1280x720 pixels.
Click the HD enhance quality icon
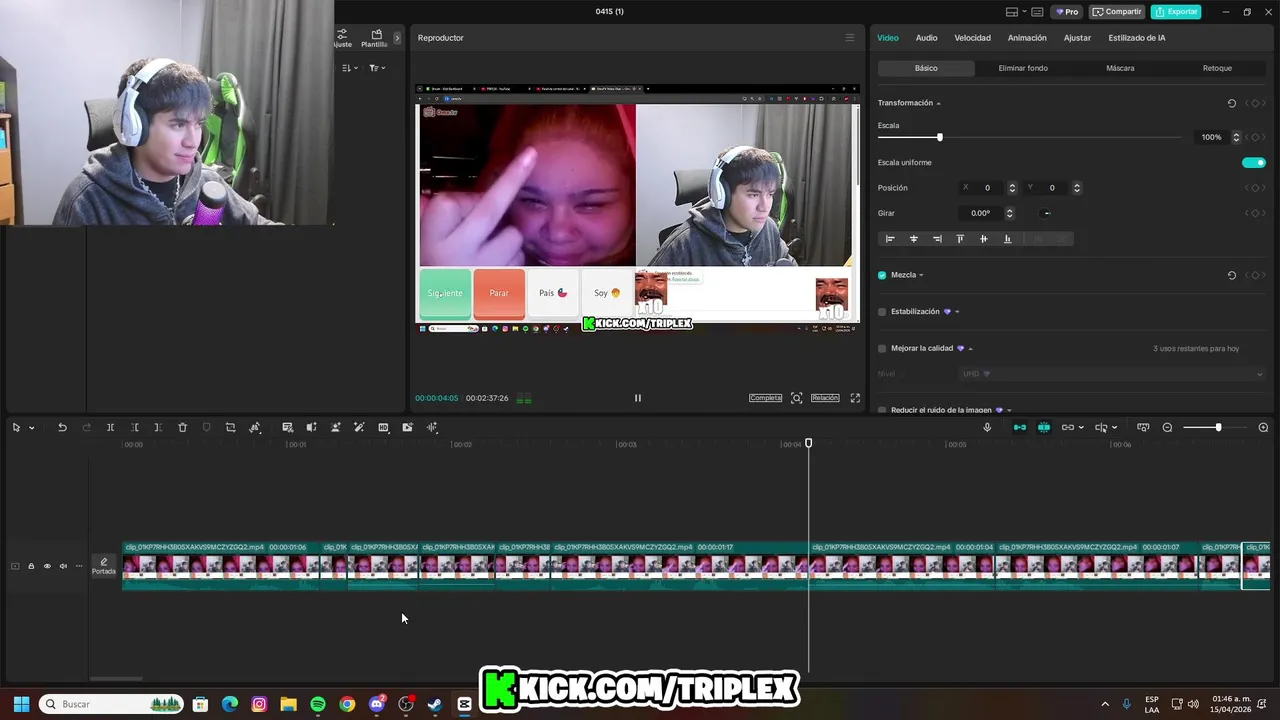383,427
